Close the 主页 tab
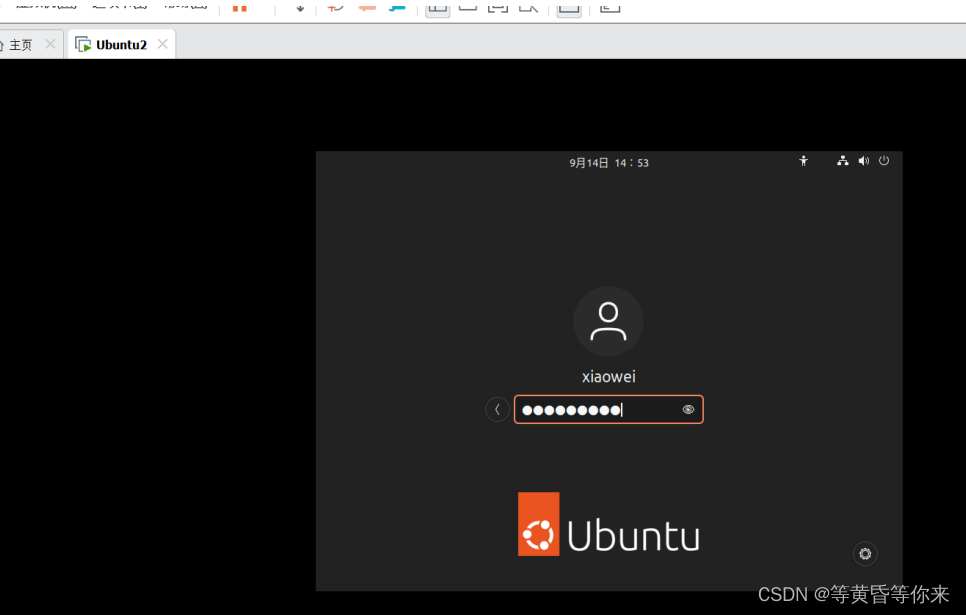 (51, 44)
